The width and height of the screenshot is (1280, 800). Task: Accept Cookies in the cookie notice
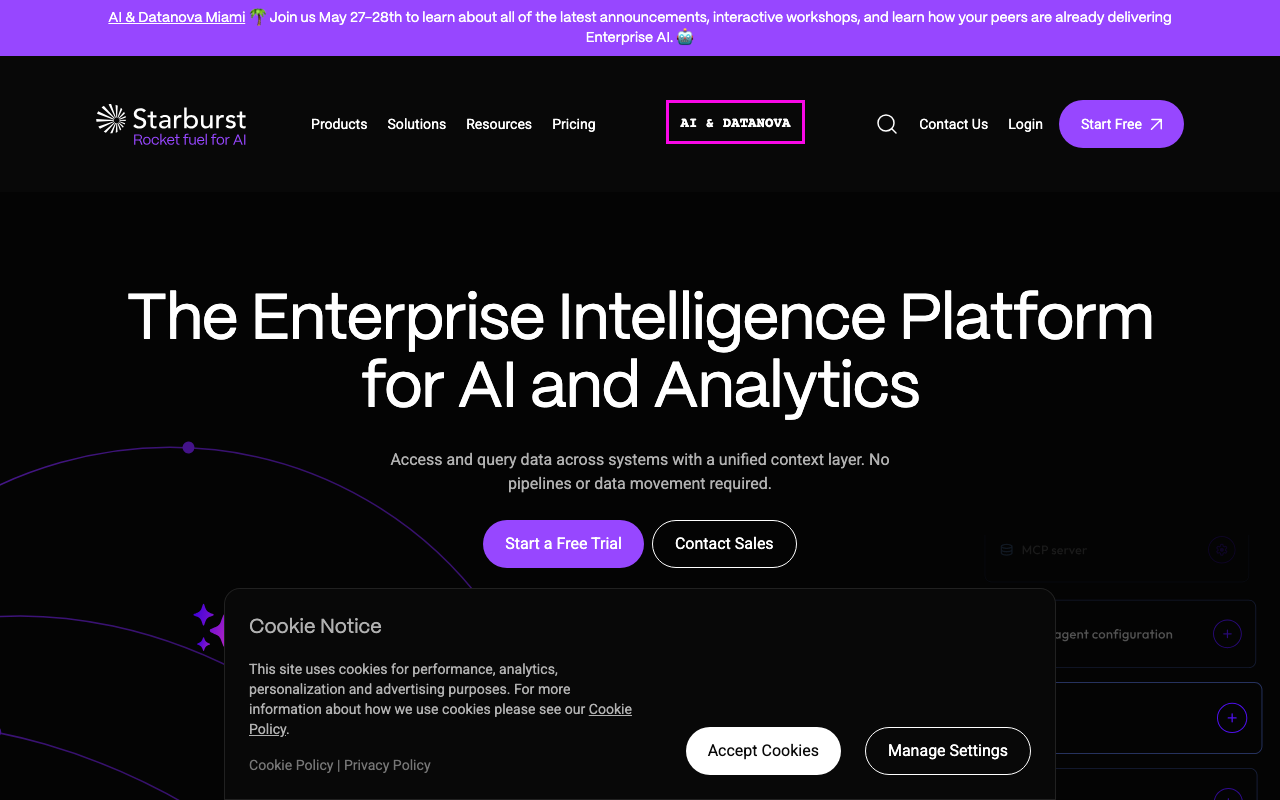(763, 751)
